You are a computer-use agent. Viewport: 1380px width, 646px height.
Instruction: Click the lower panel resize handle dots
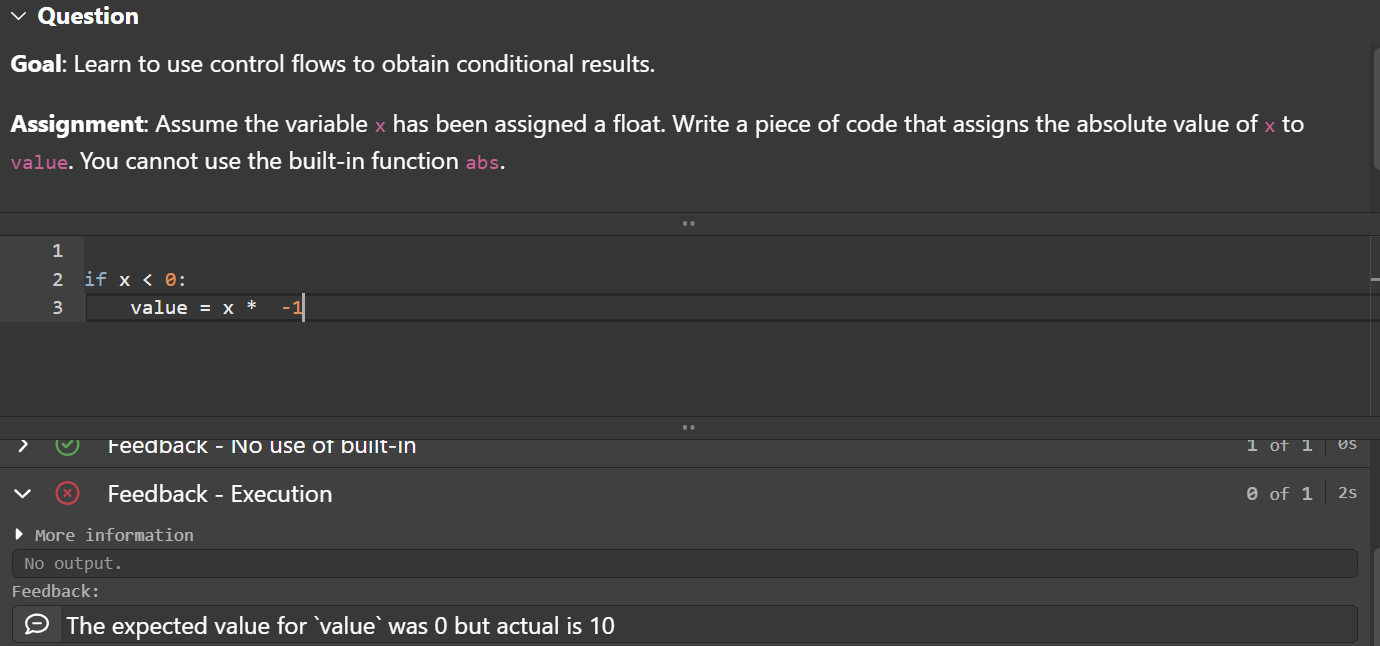(689, 426)
